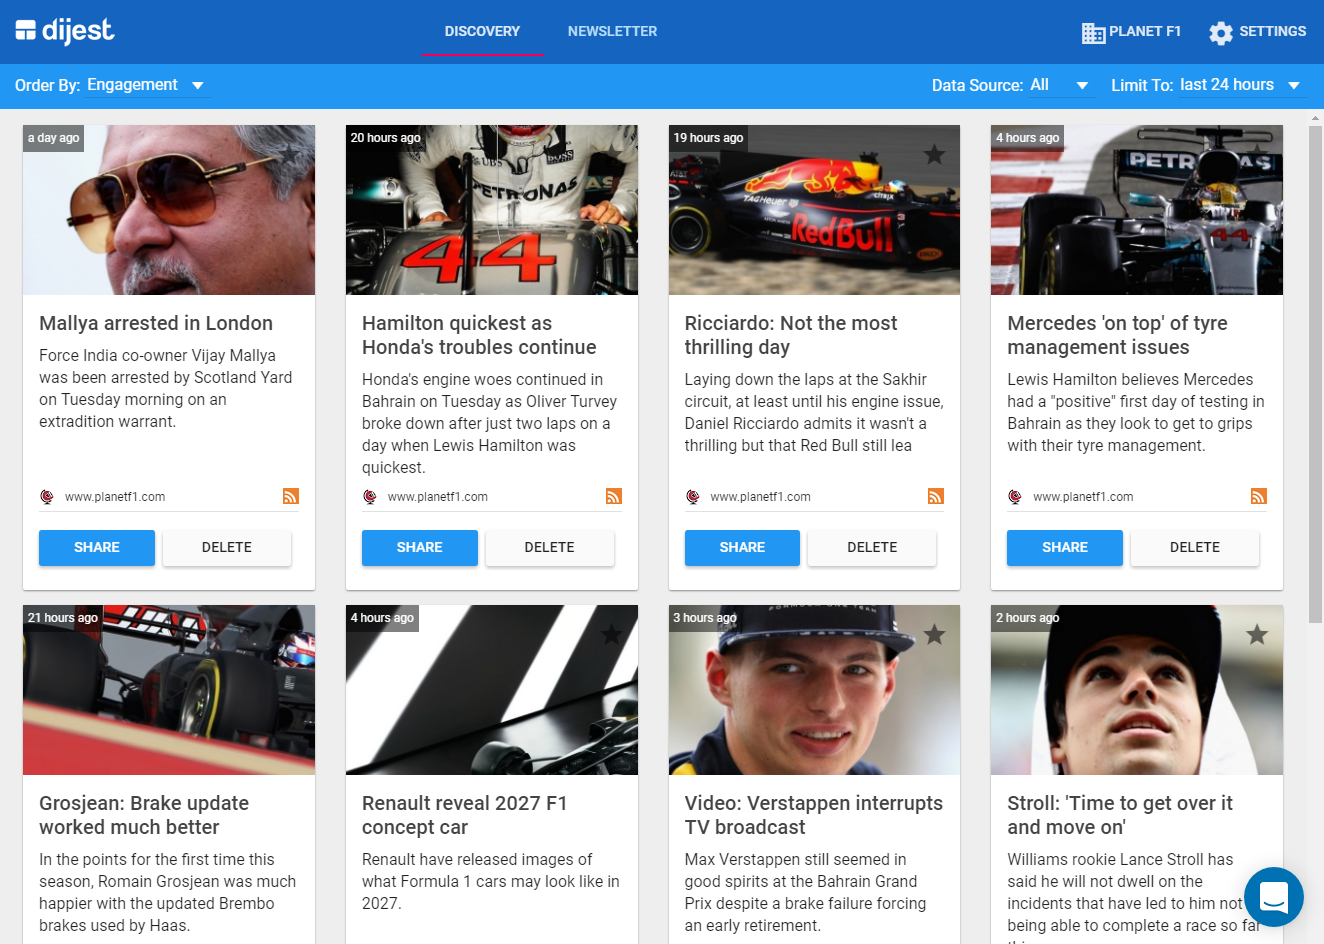Open planetf1.com link on Mercedes tyre card
The height and width of the screenshot is (944, 1324).
point(1083,497)
